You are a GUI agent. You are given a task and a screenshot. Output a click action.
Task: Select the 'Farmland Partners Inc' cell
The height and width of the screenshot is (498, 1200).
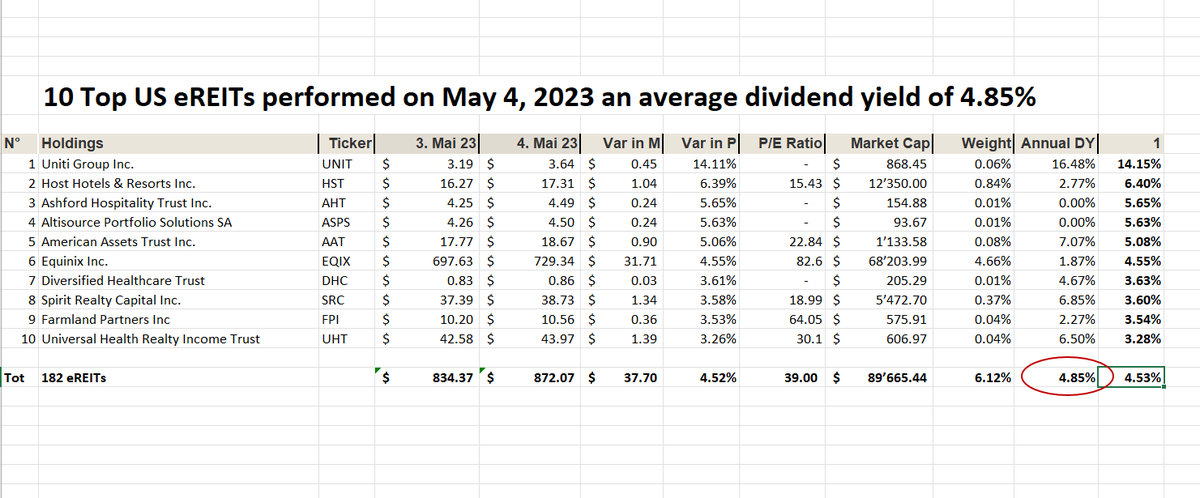point(178,319)
